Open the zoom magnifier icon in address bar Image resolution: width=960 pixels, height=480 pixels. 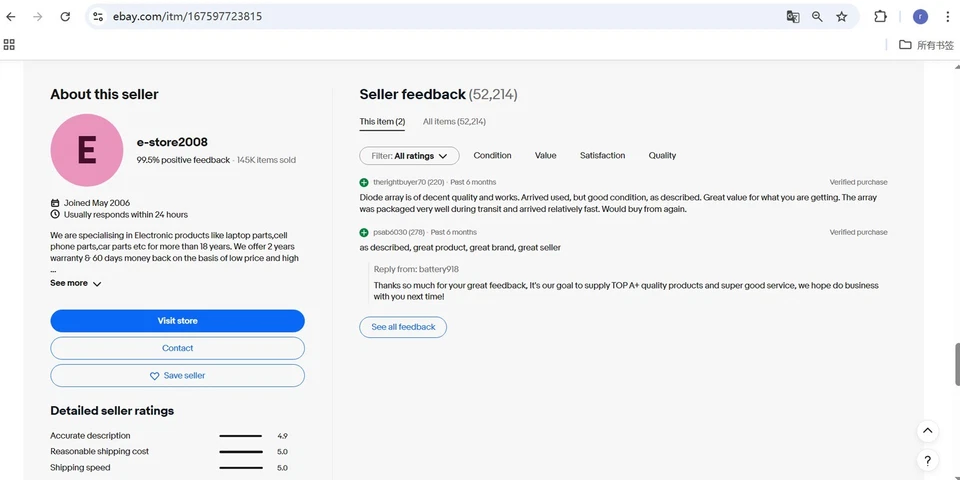point(817,17)
